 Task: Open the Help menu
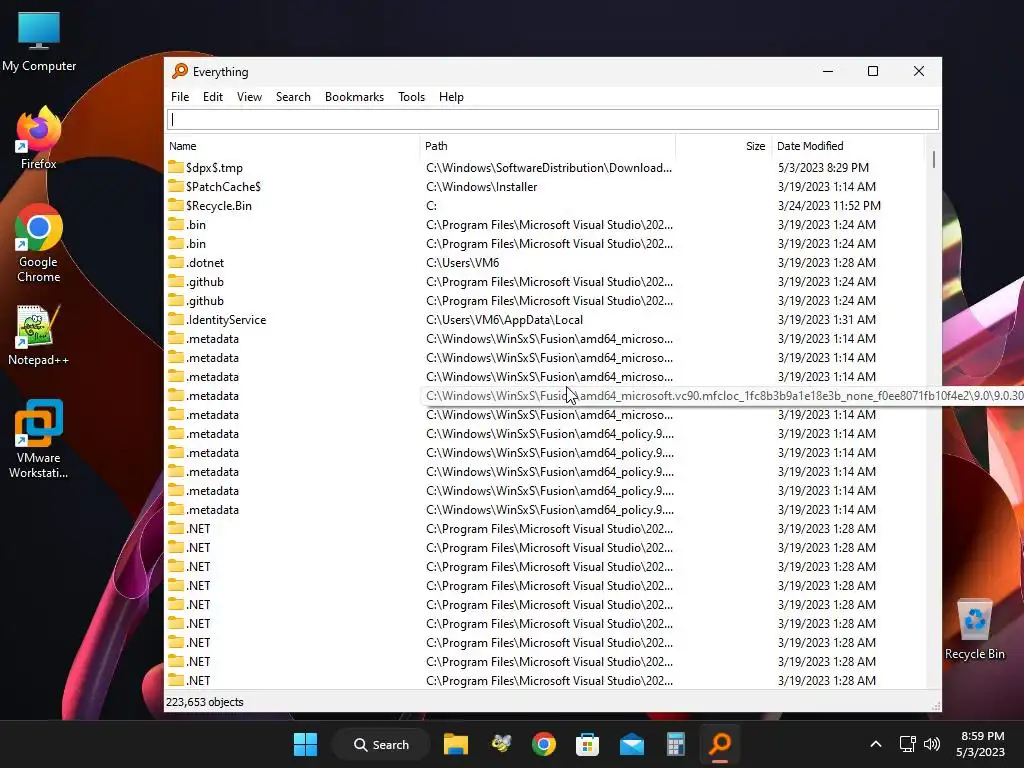pos(451,97)
